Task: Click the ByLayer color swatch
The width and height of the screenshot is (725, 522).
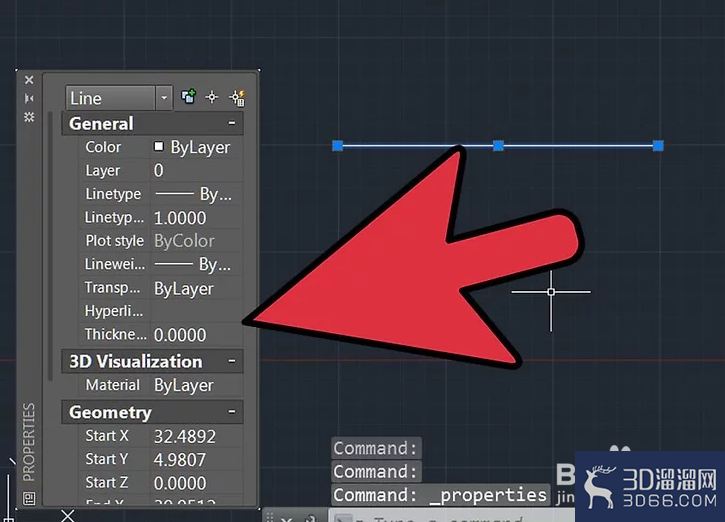Action: coord(159,147)
